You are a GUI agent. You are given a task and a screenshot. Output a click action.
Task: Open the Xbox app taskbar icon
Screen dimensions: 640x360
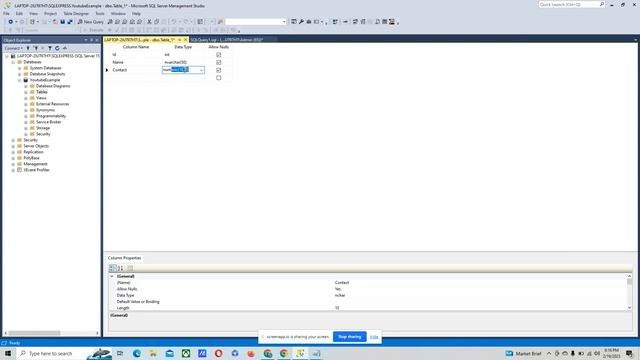tap(186, 353)
